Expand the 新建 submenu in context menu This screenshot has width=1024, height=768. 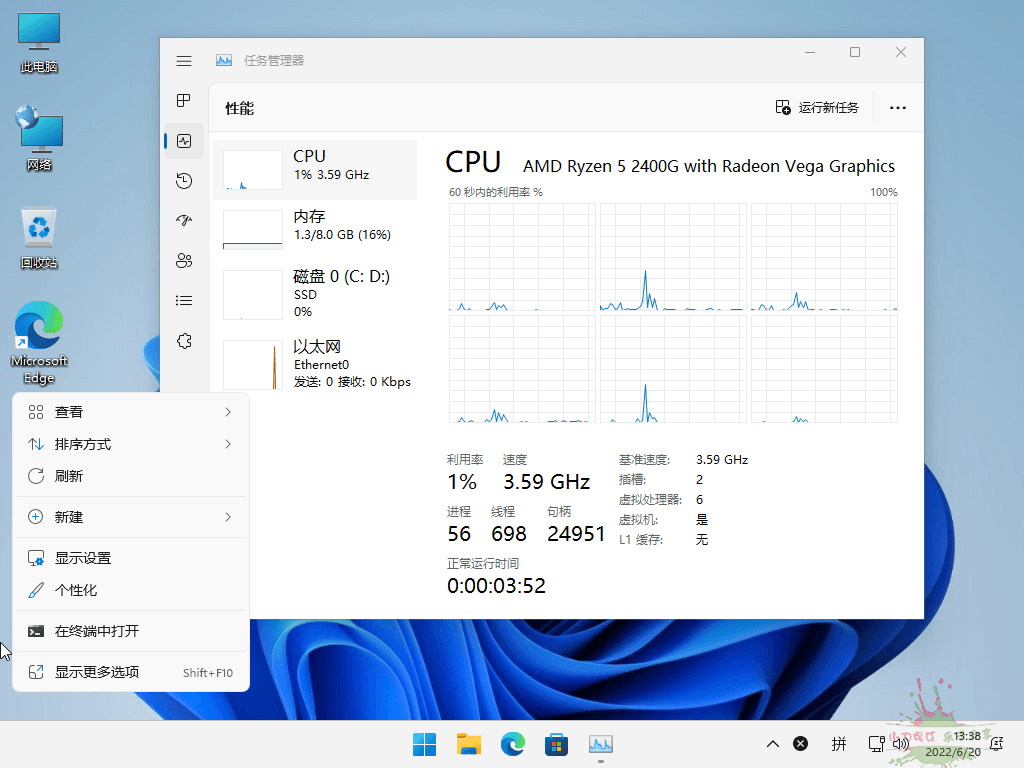pos(130,517)
